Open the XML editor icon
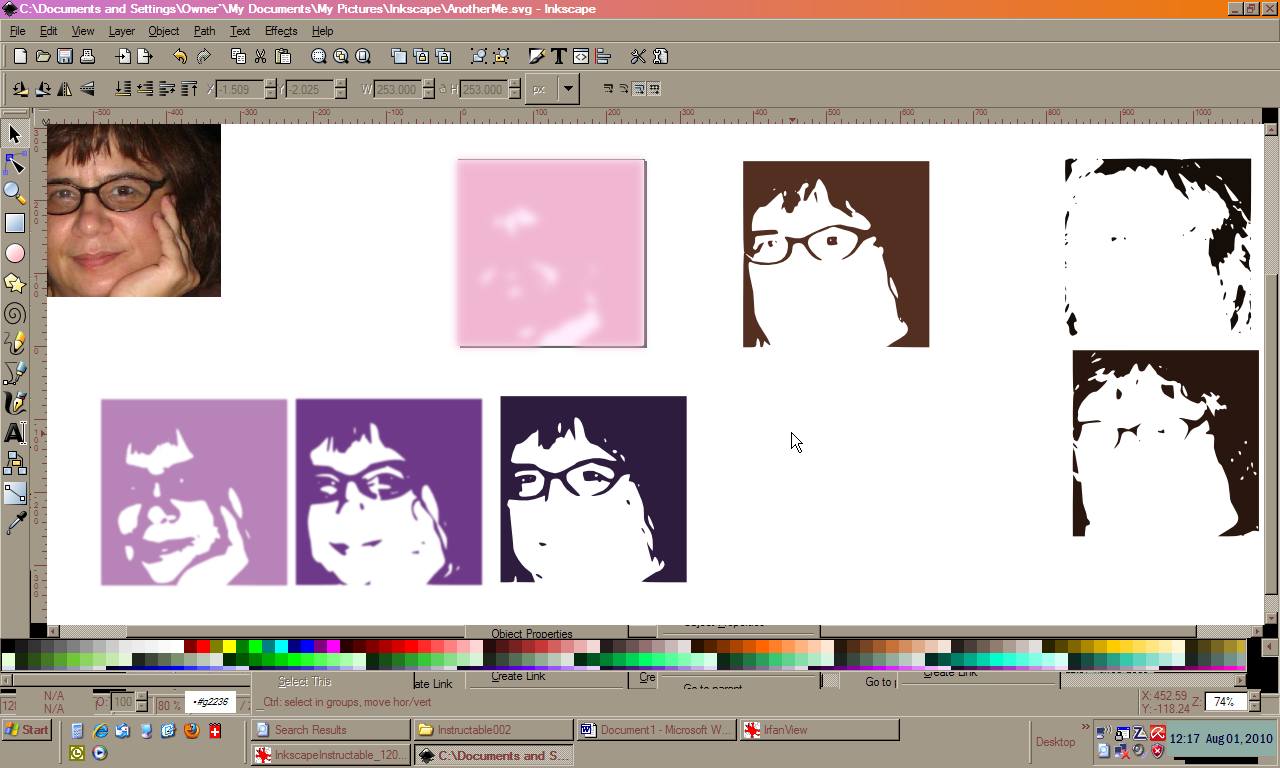This screenshot has height=768, width=1280. (581, 56)
